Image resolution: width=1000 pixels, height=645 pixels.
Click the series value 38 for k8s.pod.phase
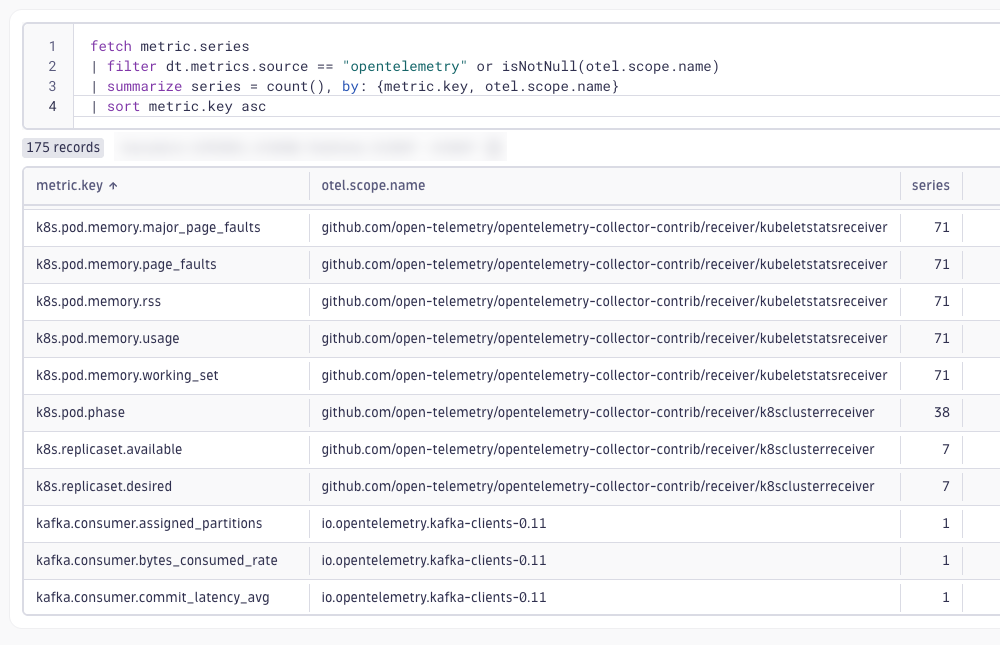click(x=942, y=412)
